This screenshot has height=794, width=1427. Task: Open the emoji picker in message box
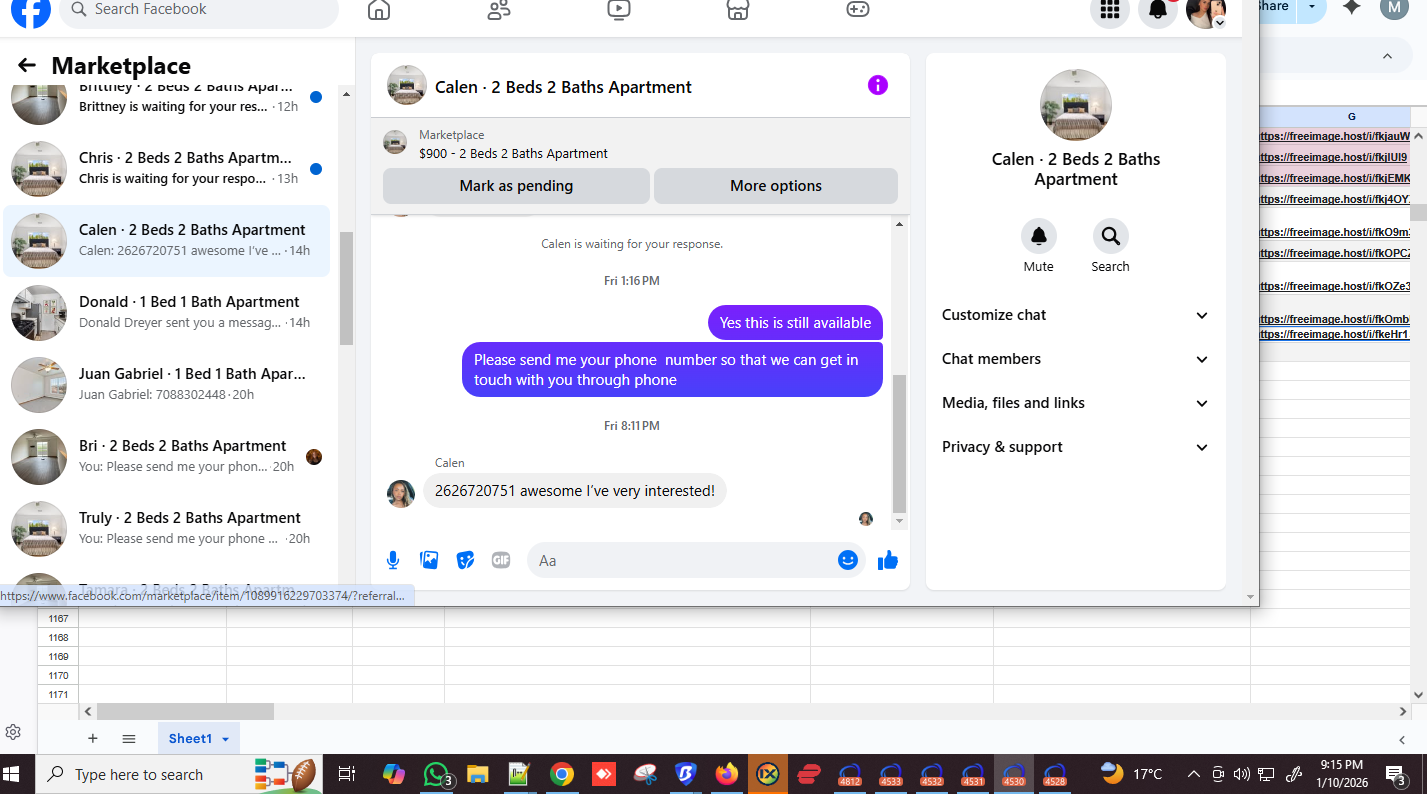click(x=848, y=560)
